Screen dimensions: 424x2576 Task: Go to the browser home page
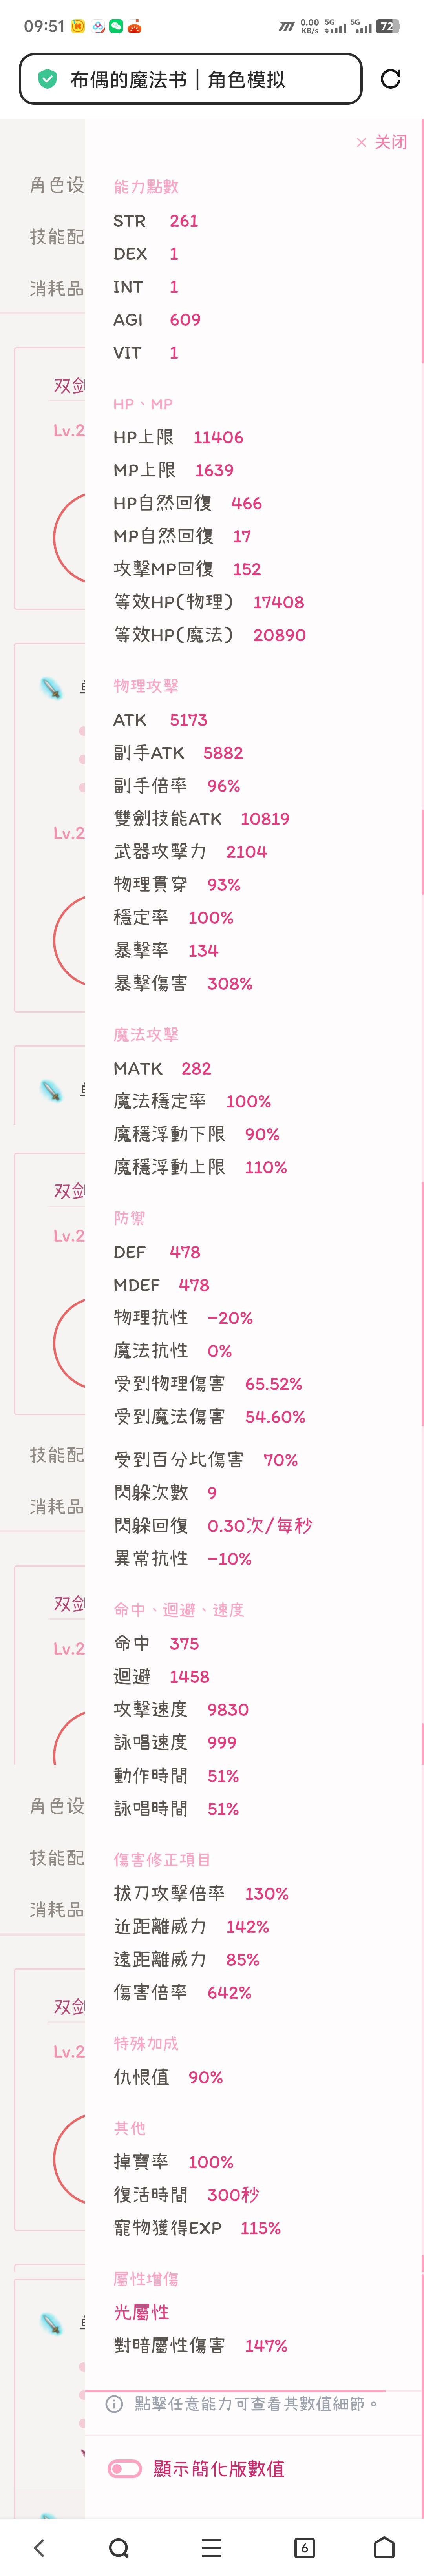pos(384,2546)
